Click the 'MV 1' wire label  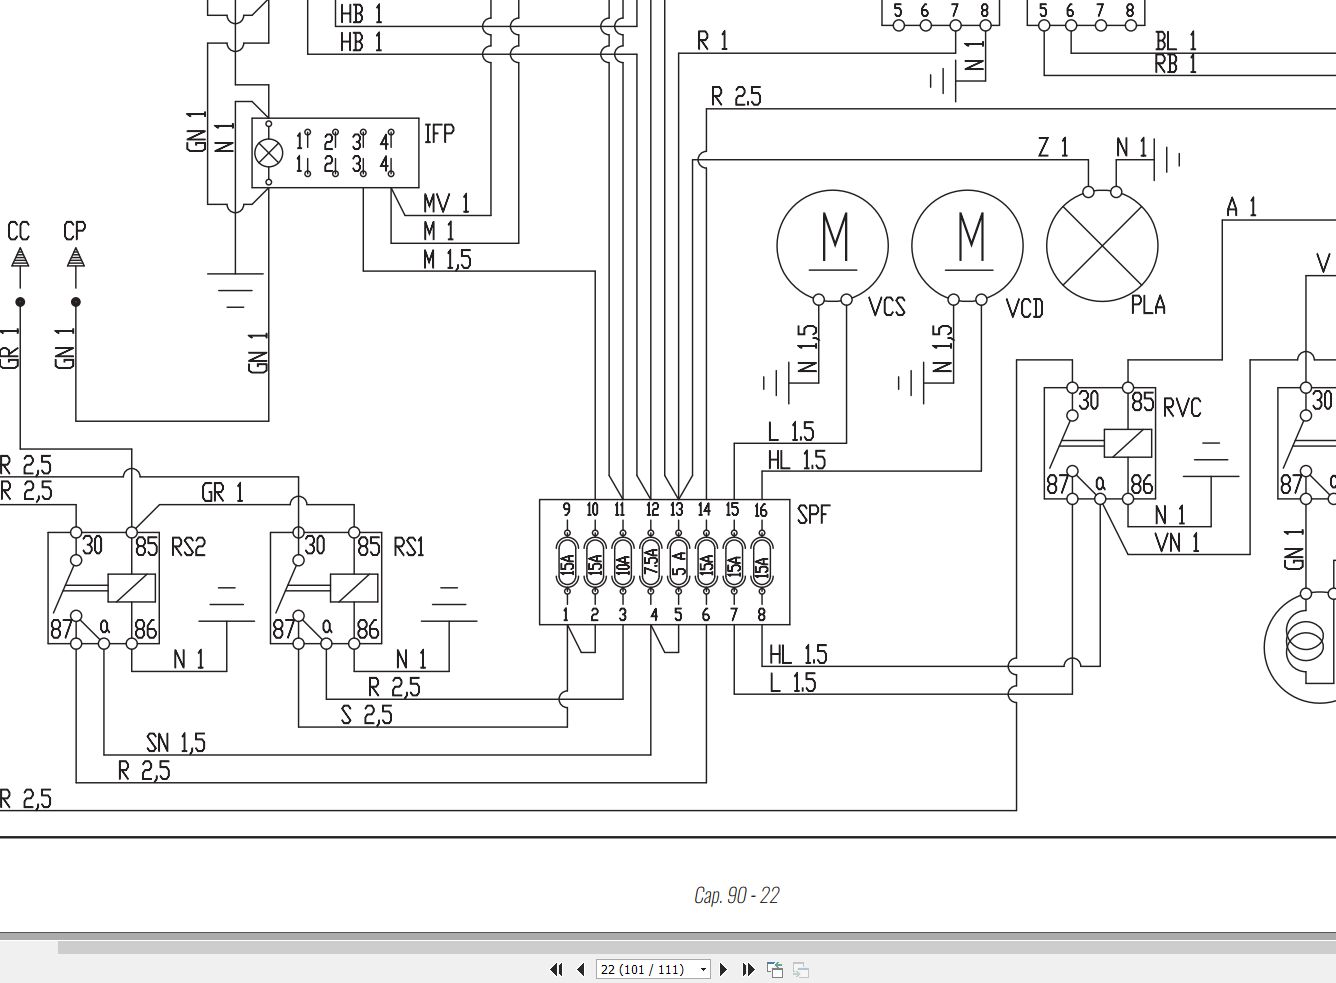point(446,204)
